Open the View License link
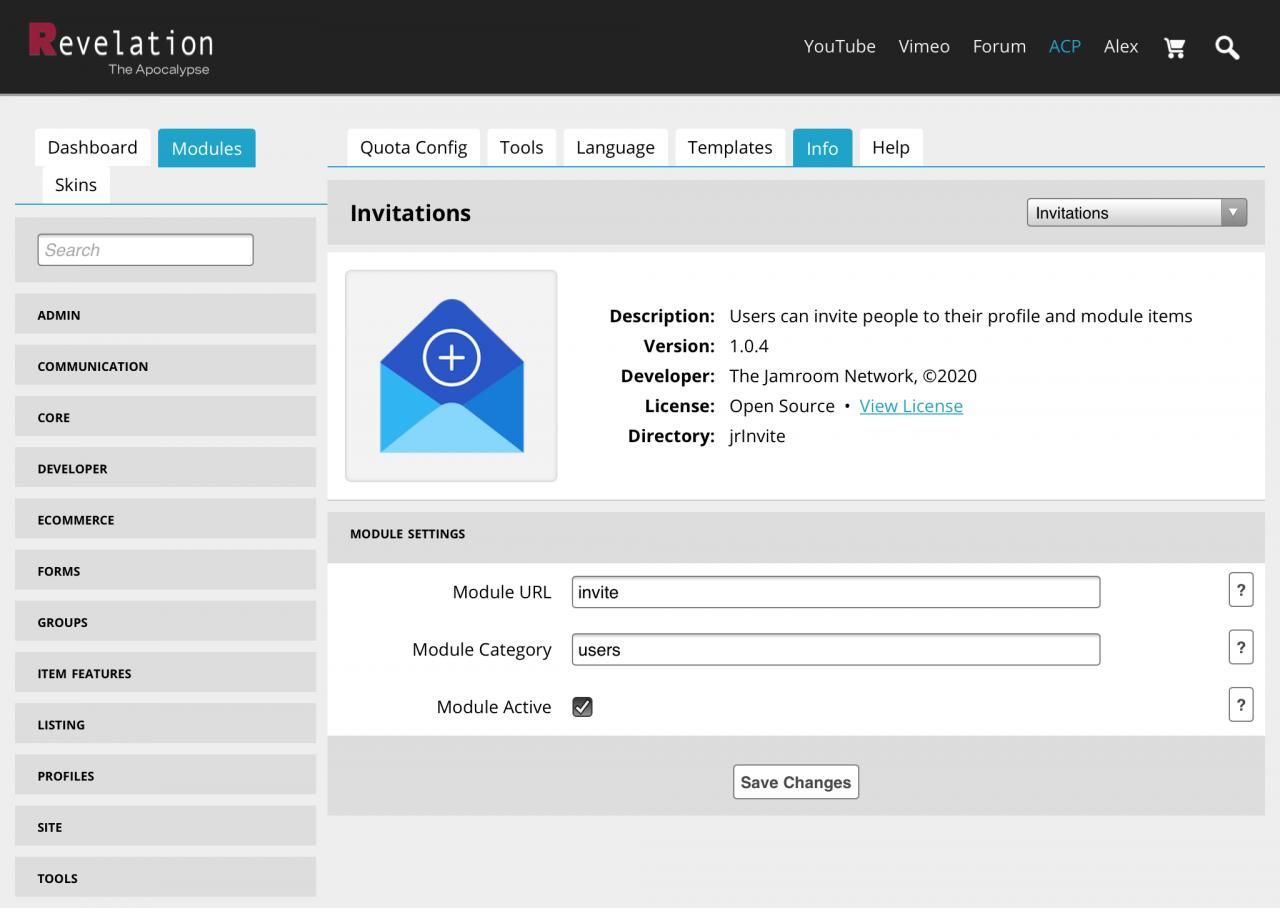This screenshot has height=908, width=1280. click(911, 406)
